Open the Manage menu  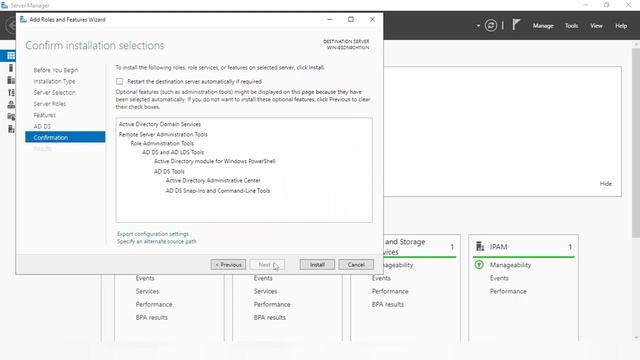pos(543,26)
